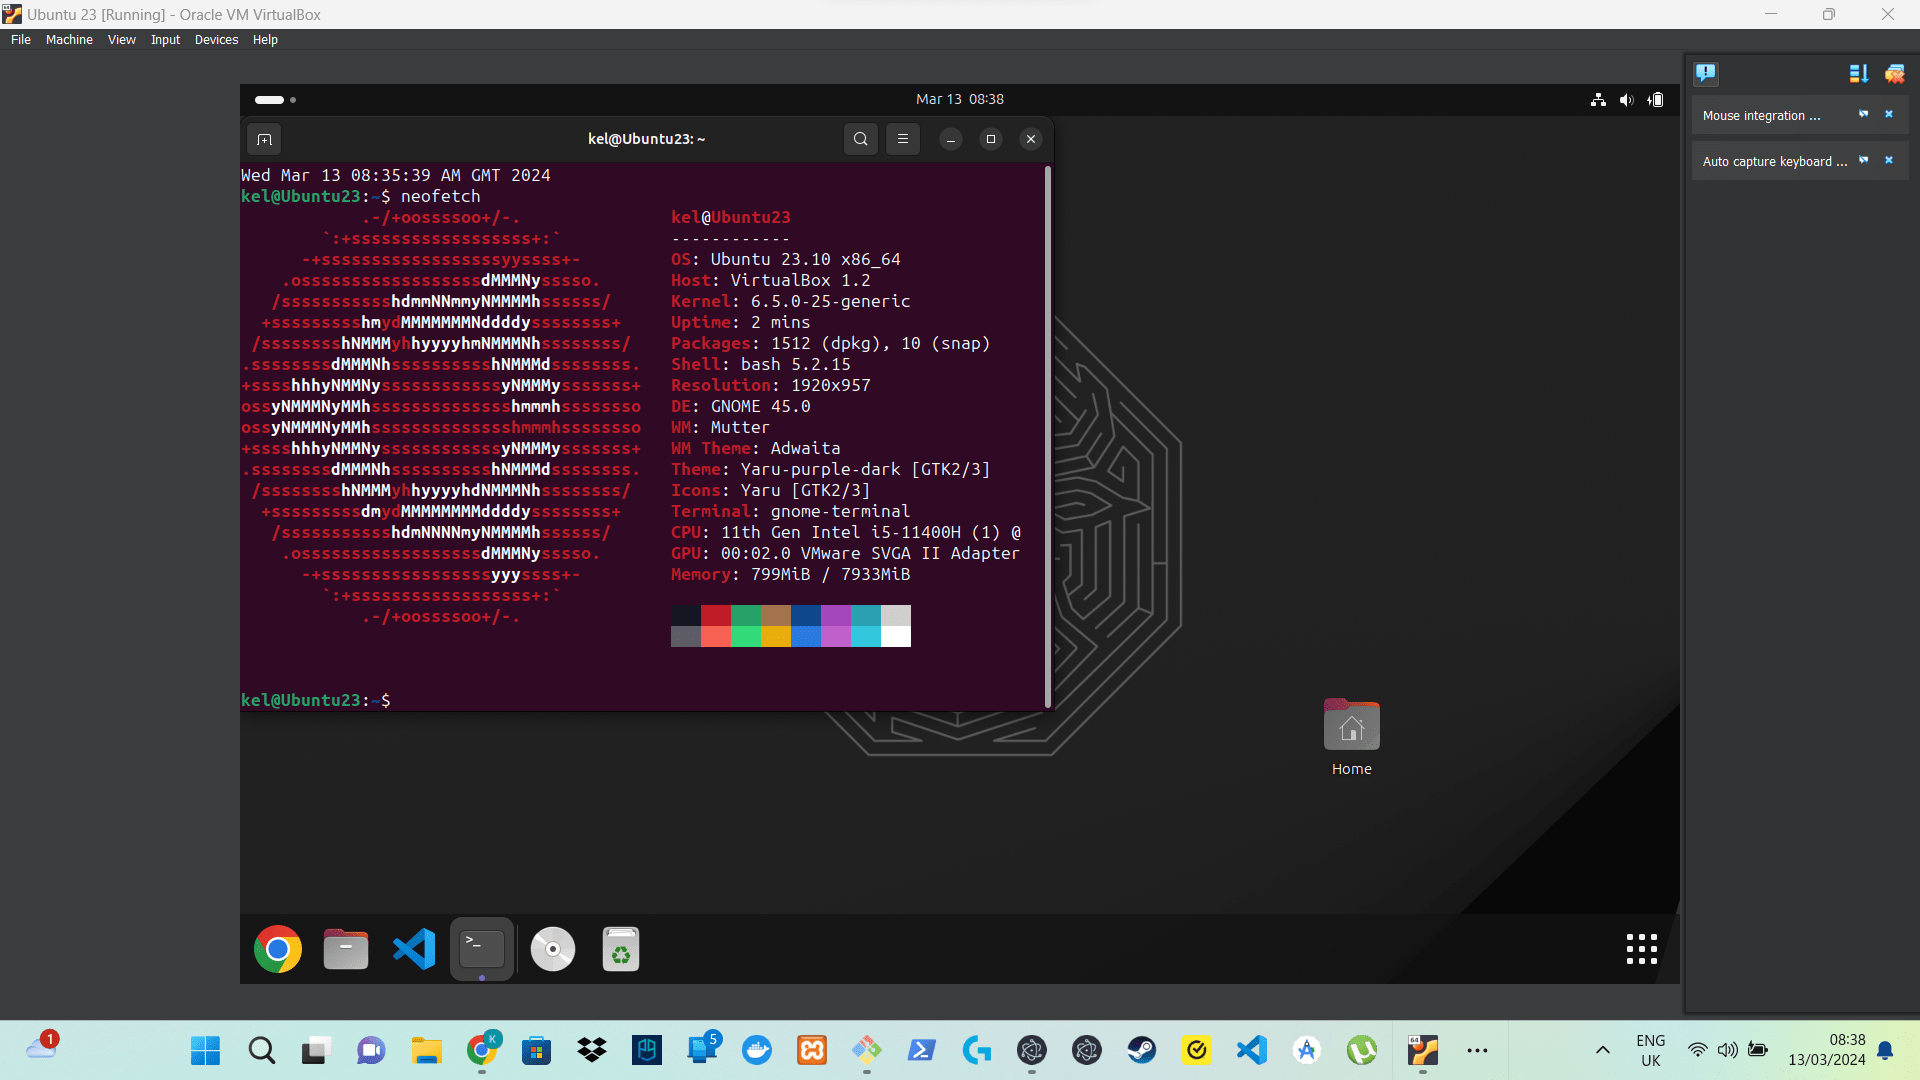Open the optical disc icon in dock
Image resolution: width=1920 pixels, height=1080 pixels.
(553, 949)
